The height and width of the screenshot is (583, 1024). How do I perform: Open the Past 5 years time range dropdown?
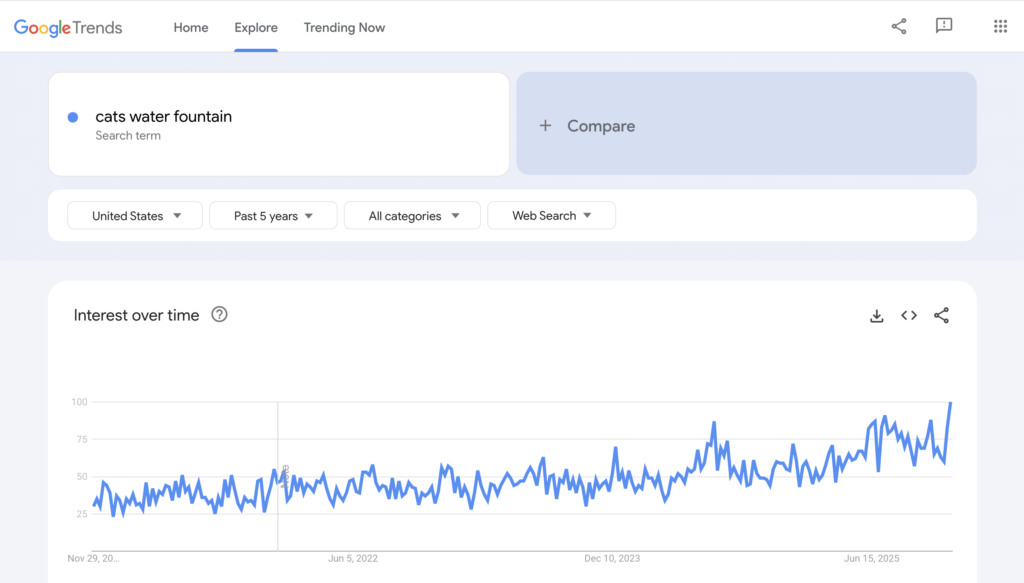click(x=272, y=215)
